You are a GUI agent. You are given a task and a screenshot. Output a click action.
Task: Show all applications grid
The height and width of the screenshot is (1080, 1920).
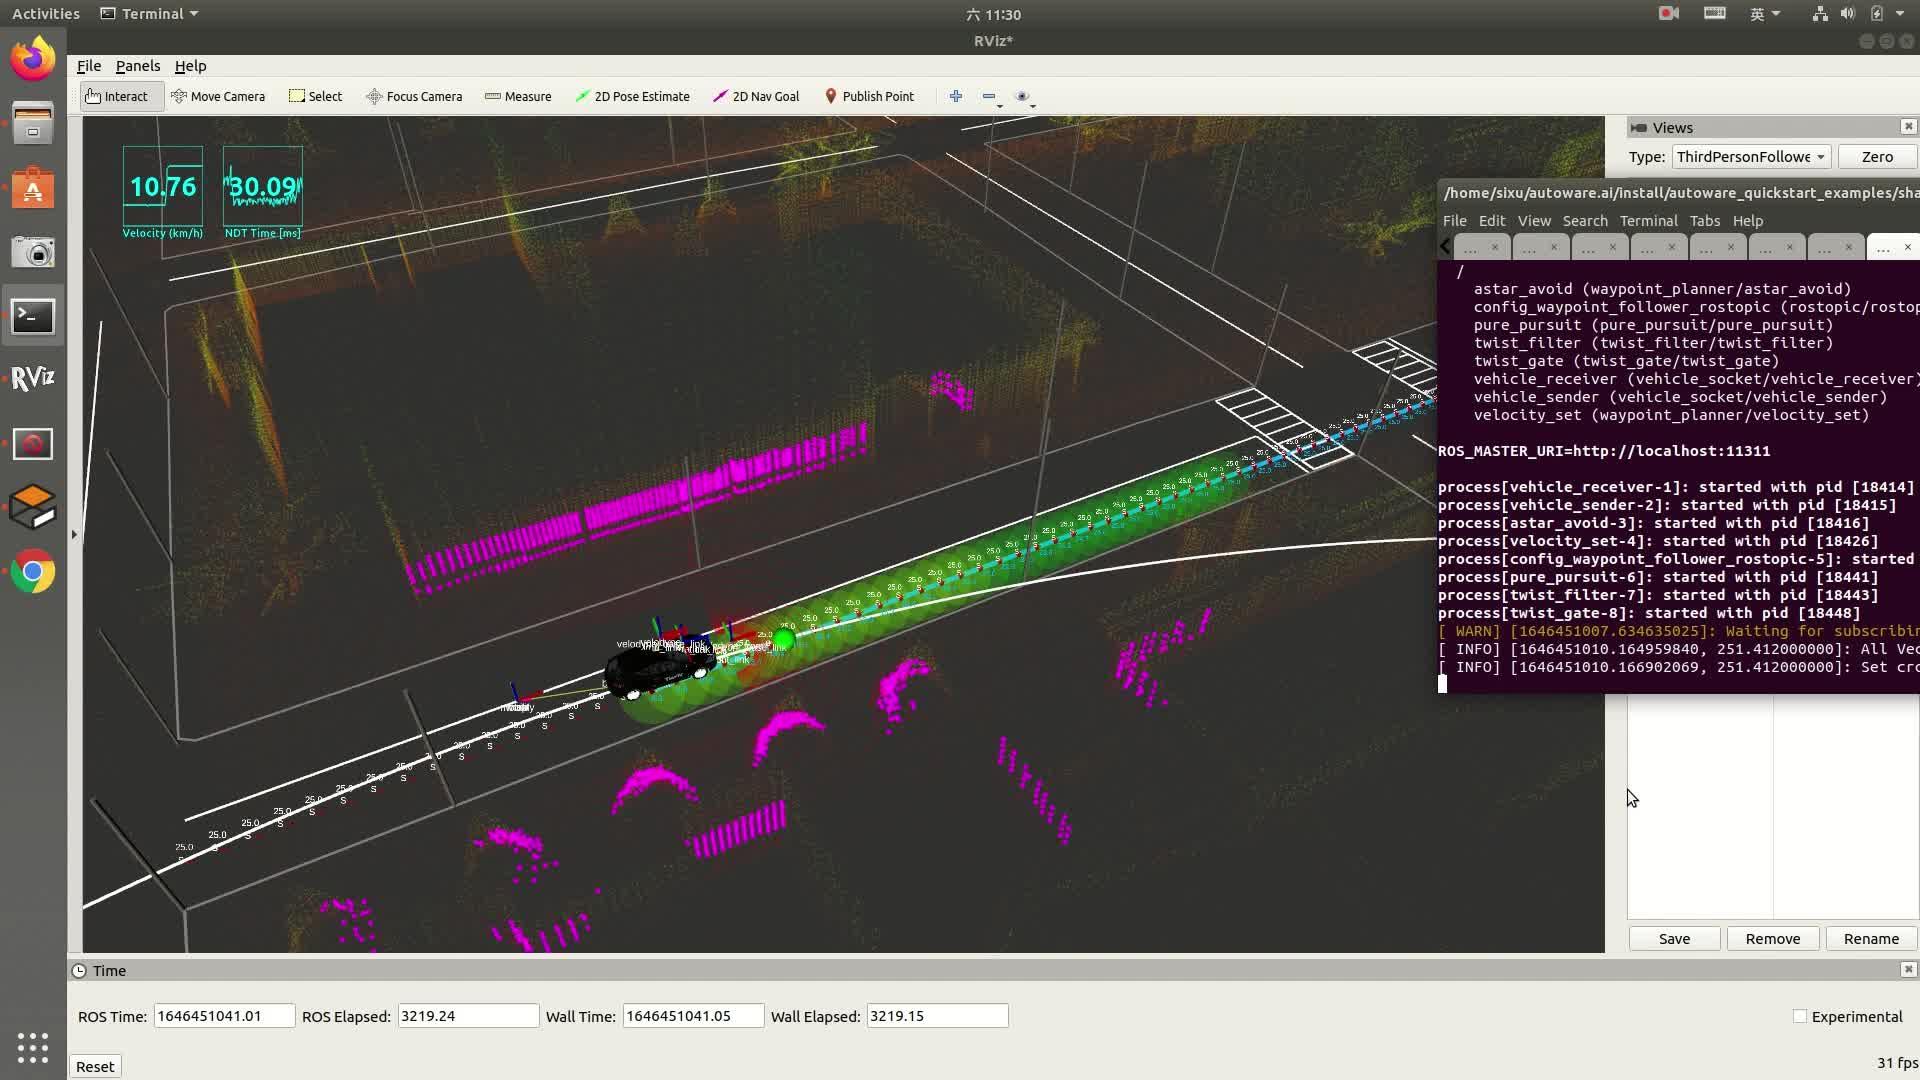pos(33,1047)
